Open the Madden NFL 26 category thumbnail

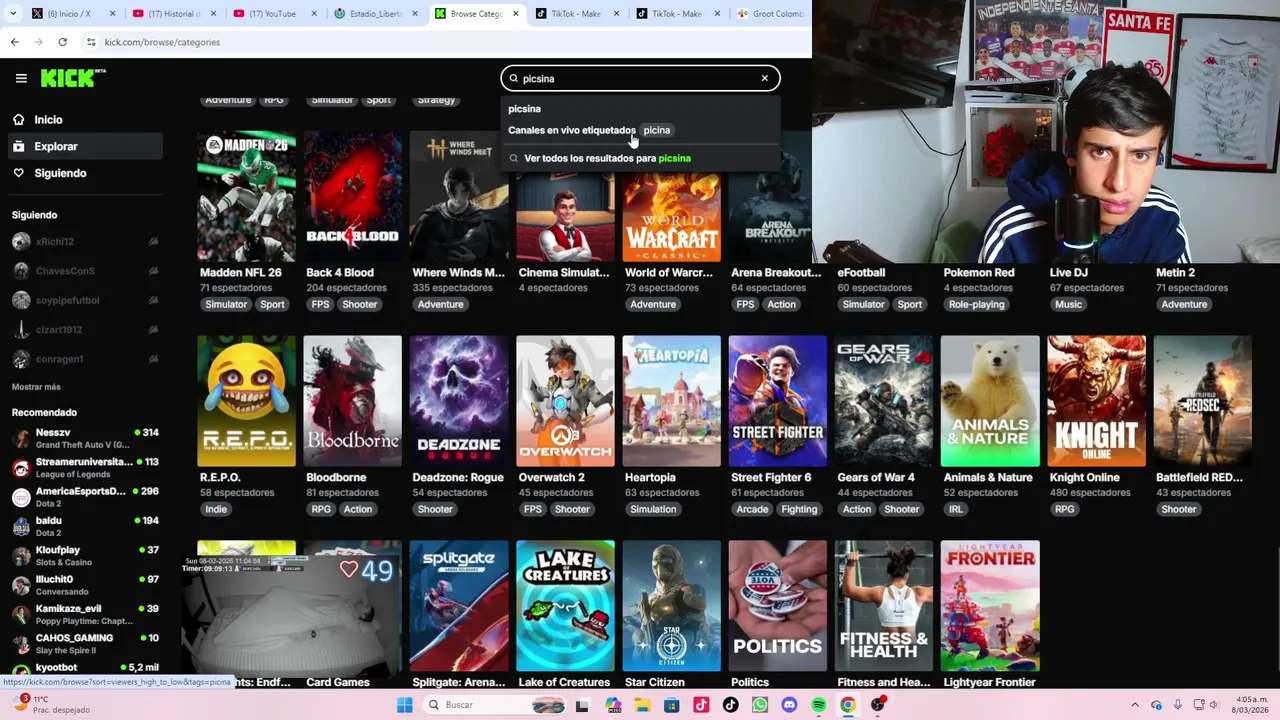pos(246,196)
